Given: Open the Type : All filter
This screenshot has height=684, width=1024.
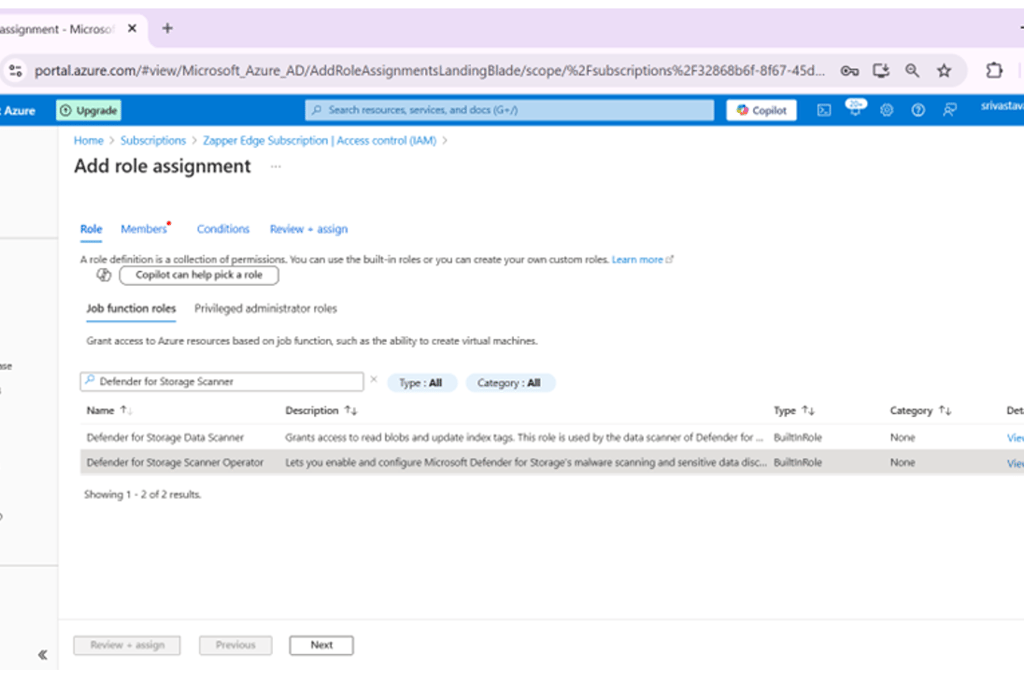Looking at the screenshot, I should 422,383.
